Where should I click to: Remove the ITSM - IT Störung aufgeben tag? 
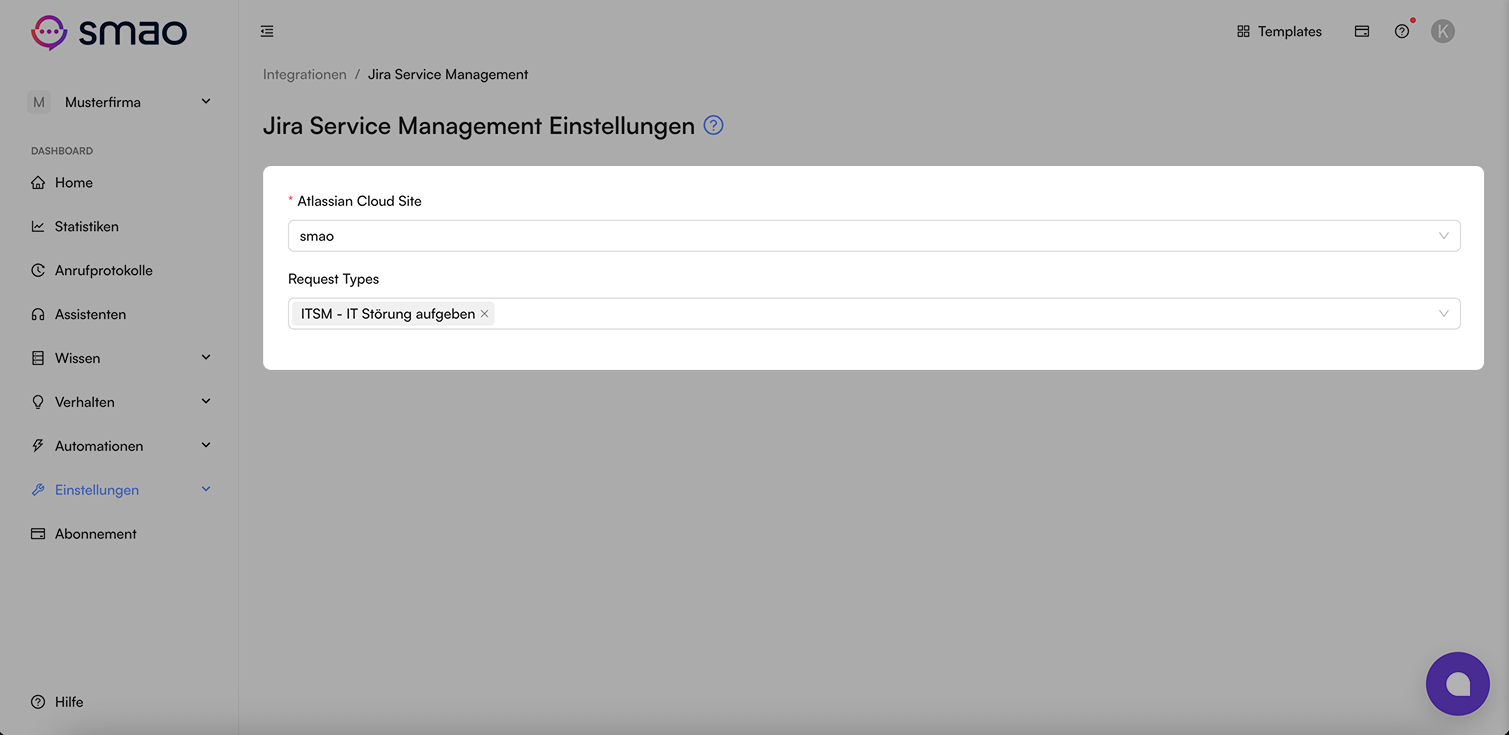click(x=484, y=314)
